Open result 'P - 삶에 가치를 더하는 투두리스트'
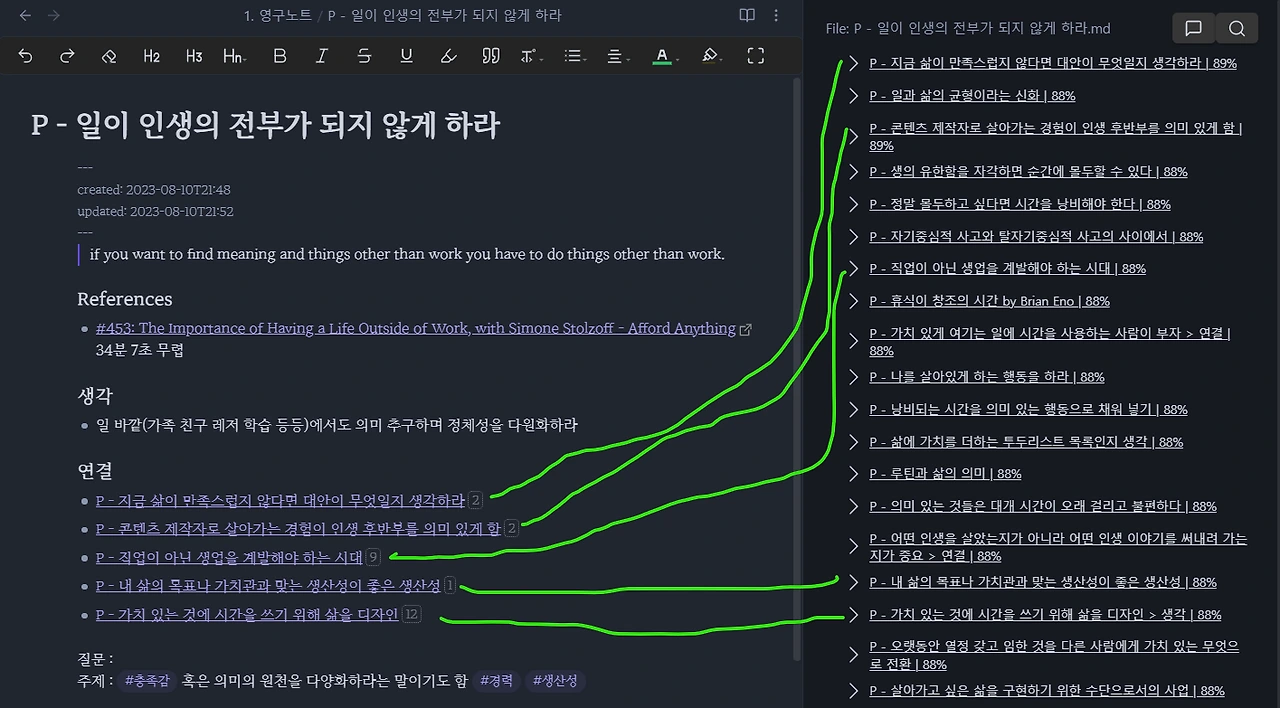The width and height of the screenshot is (1280, 708). click(x=1026, y=442)
